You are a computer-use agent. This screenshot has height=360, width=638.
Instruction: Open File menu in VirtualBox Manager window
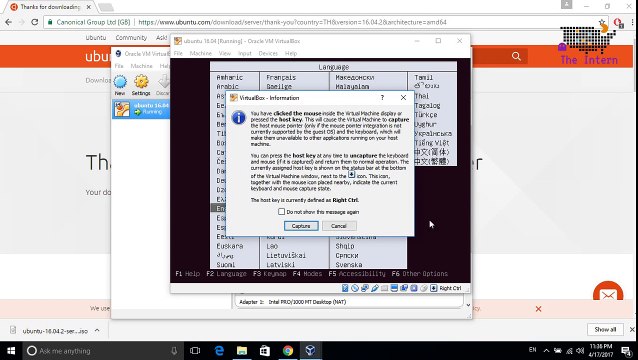[119, 66]
